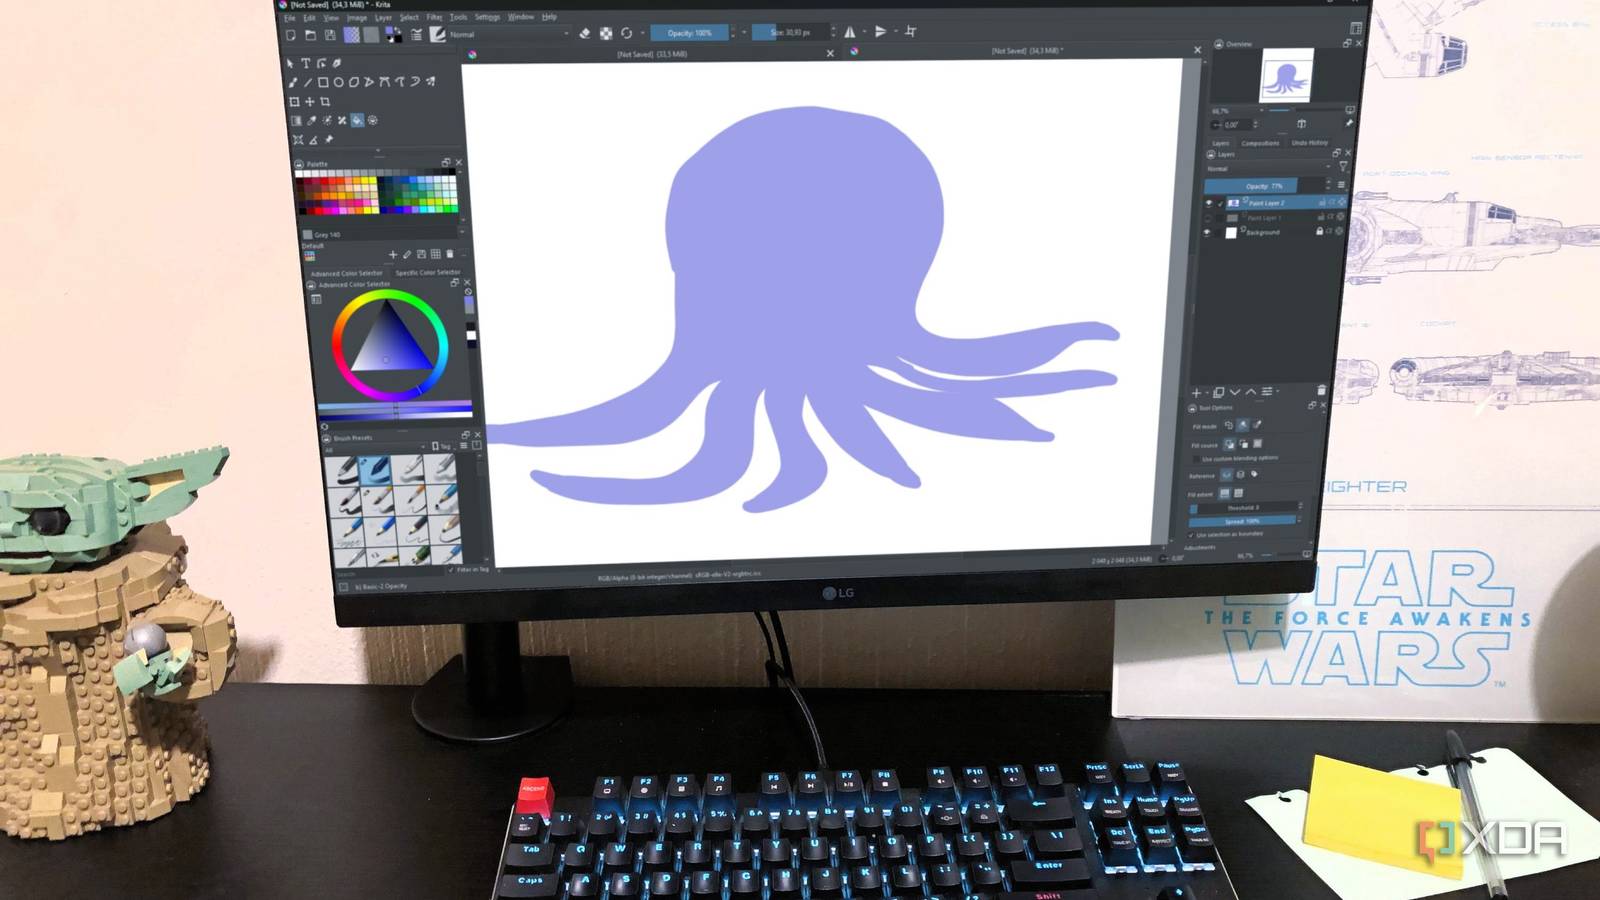Select the Freehand Brush tool
Screen dimensions: 1600x900
click(293, 83)
